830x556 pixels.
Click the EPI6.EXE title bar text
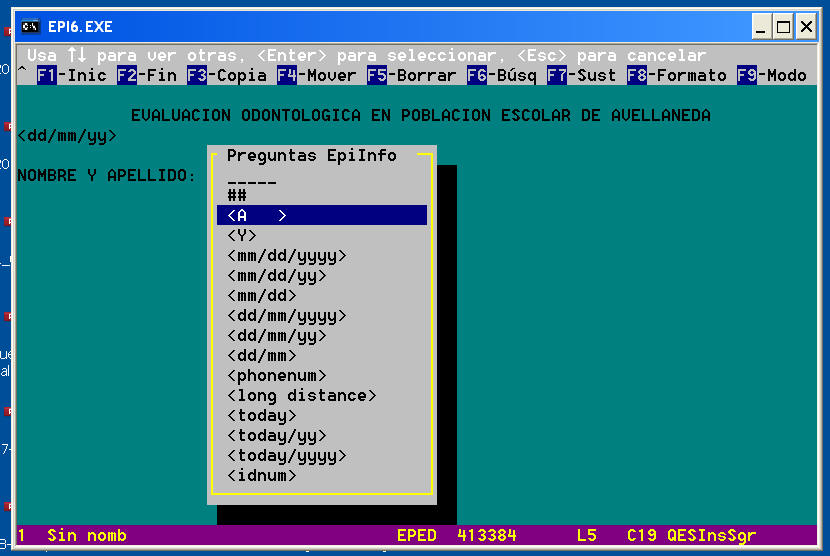tap(80, 26)
